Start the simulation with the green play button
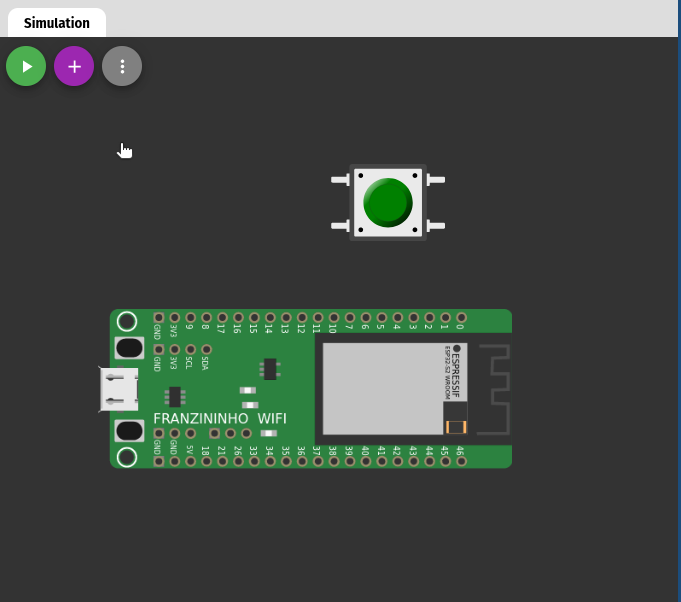Screen dimensions: 681x602 coord(26,66)
